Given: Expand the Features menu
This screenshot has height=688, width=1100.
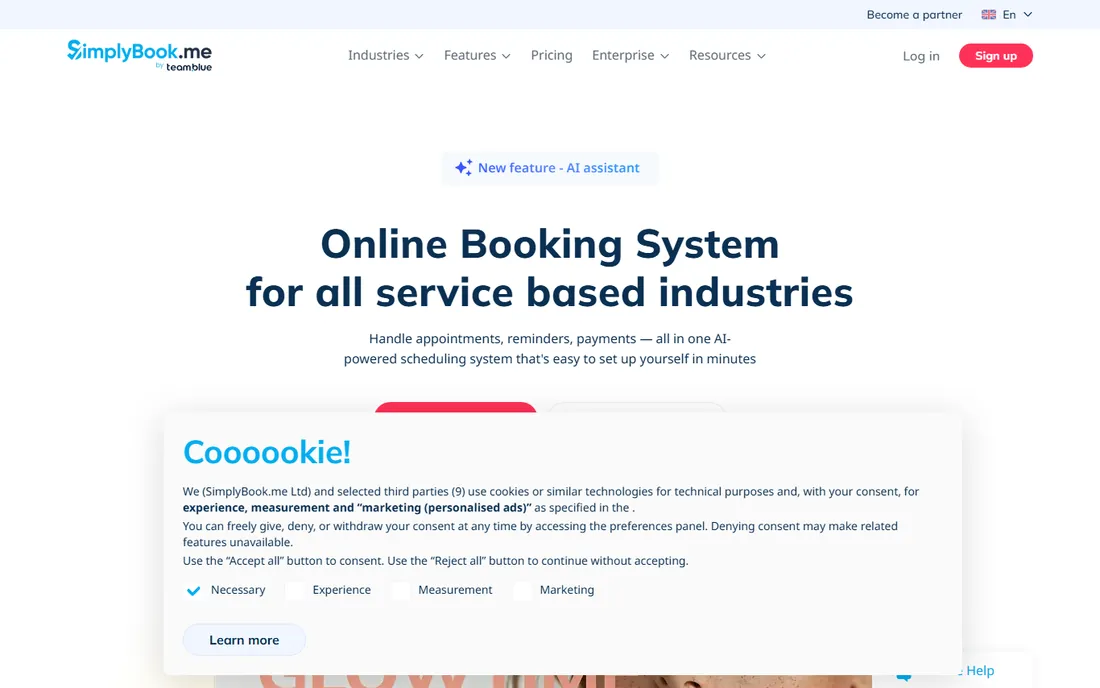Looking at the screenshot, I should pos(477,55).
